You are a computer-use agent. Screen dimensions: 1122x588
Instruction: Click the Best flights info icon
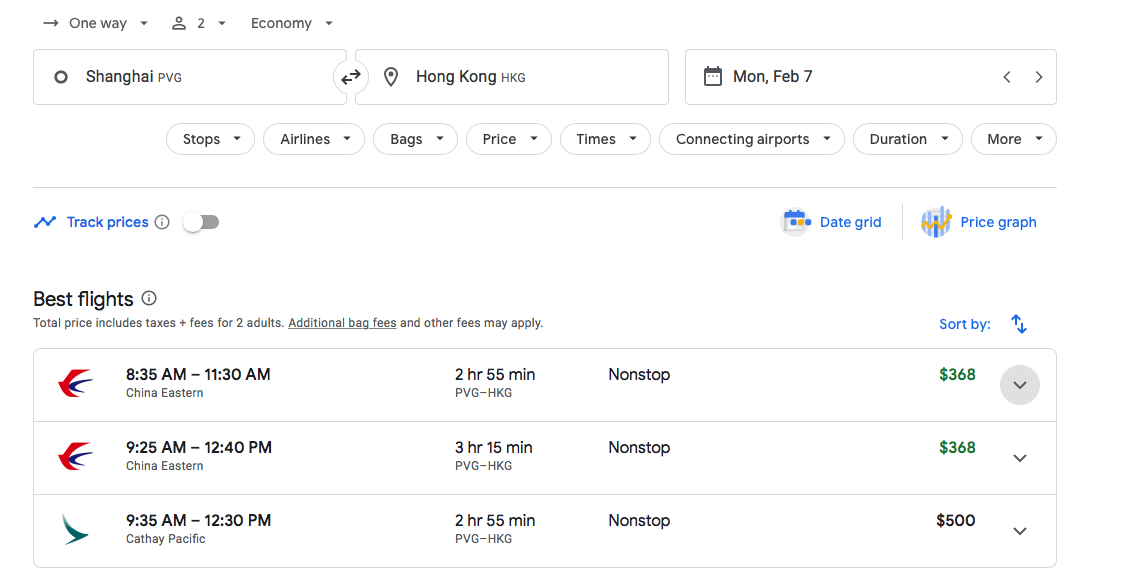149,298
